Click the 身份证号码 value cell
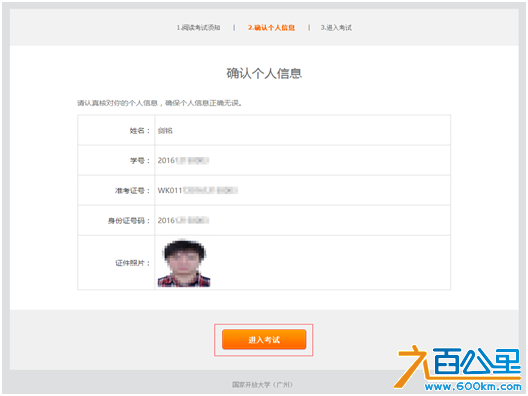The width and height of the screenshot is (528, 396). (302, 221)
